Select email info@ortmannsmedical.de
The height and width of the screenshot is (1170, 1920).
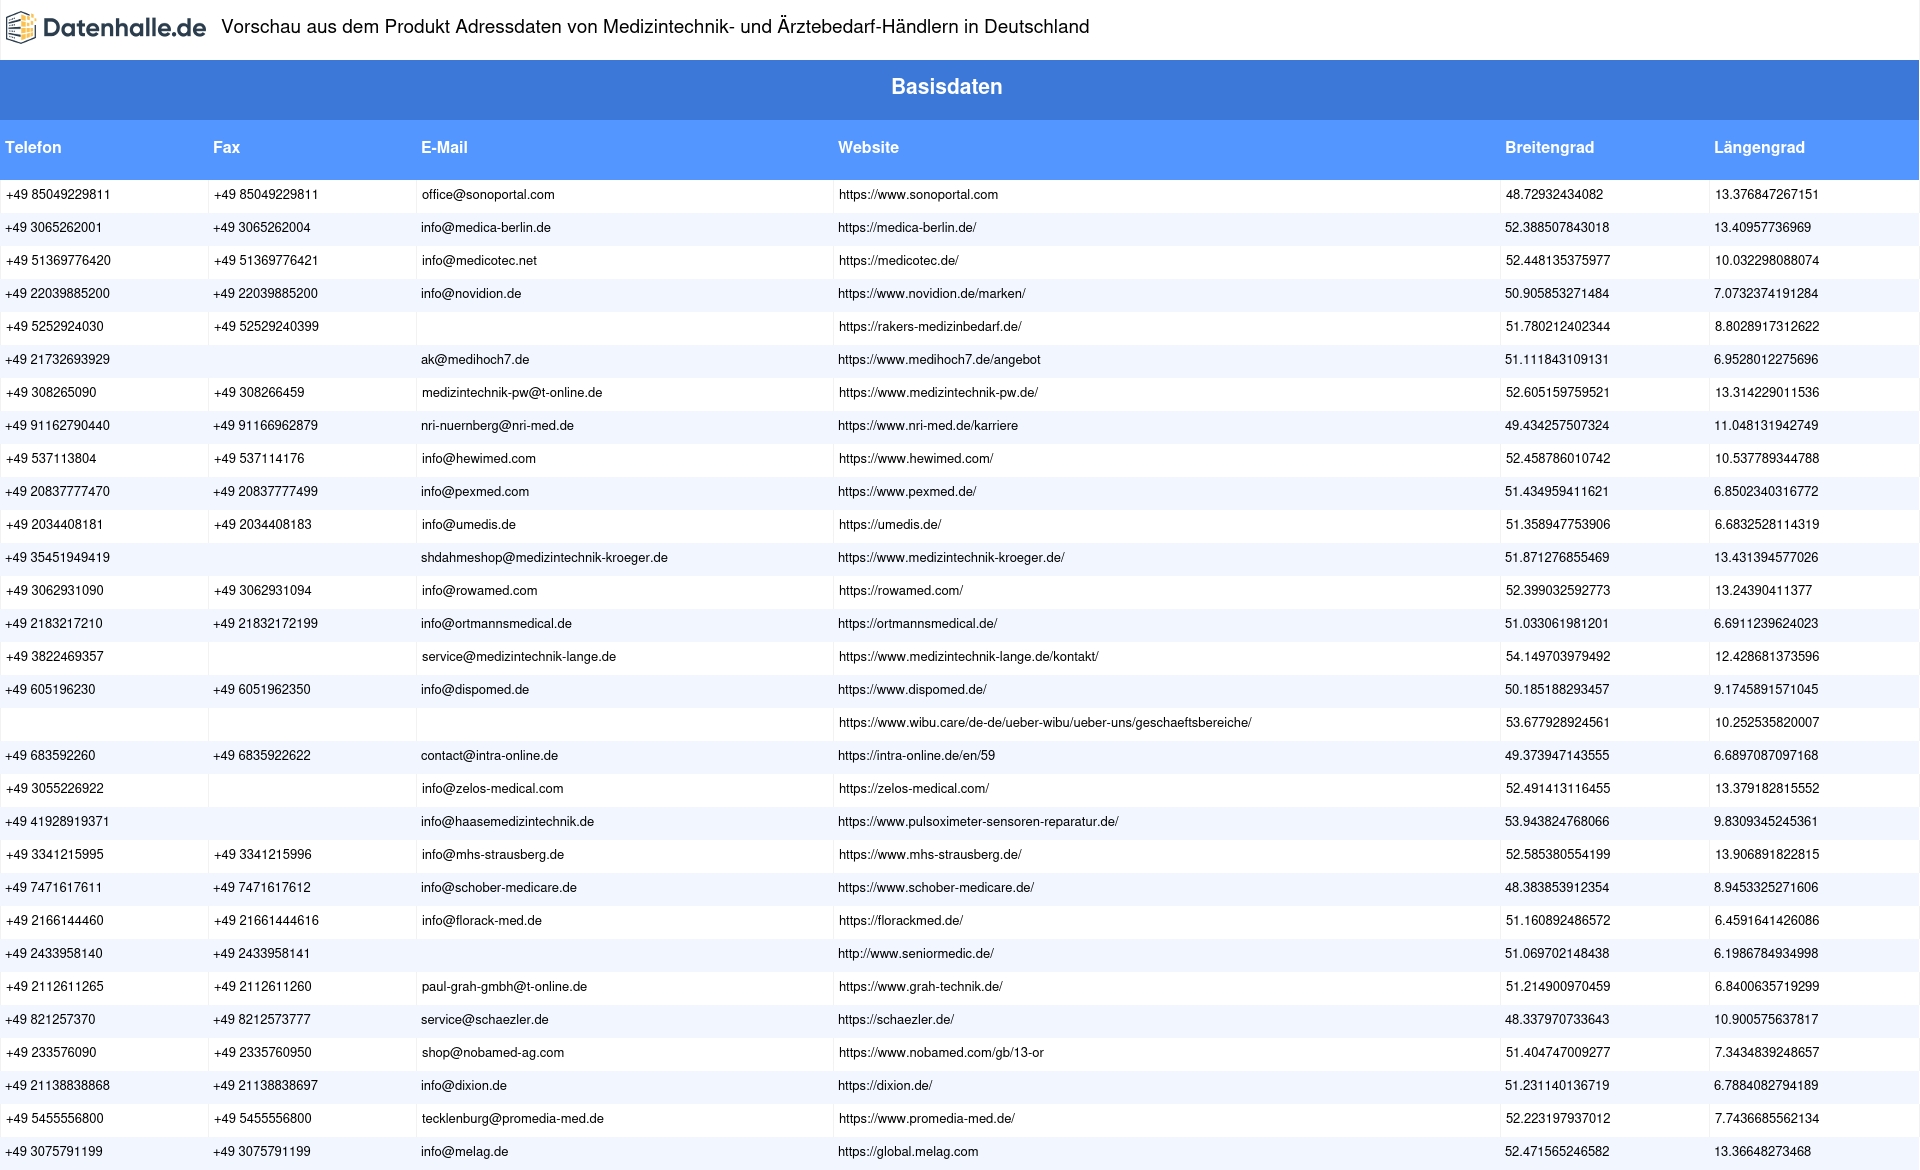[496, 624]
